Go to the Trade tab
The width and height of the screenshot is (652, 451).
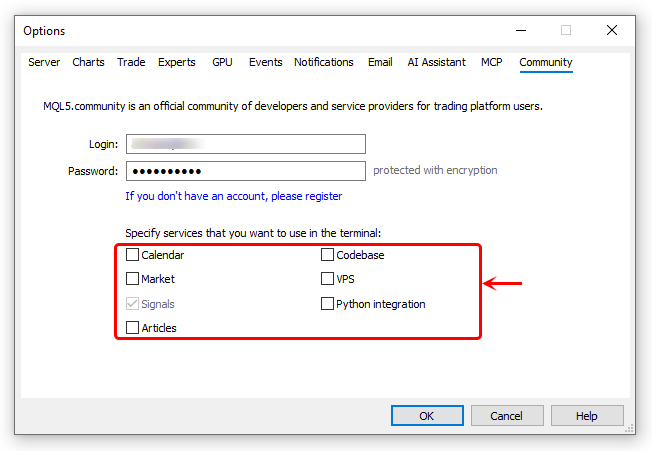pyautogui.click(x=131, y=62)
